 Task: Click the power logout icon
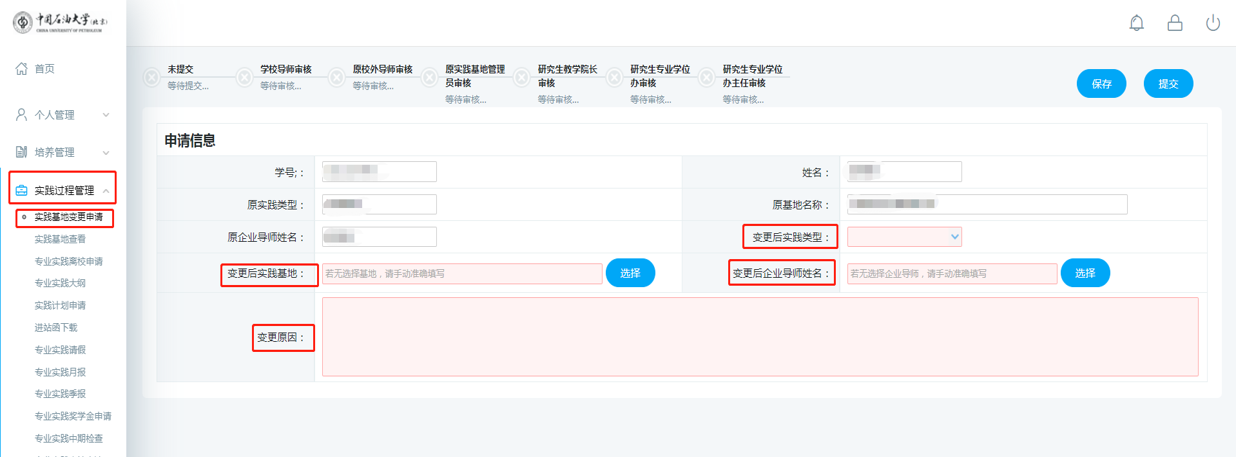click(1213, 23)
